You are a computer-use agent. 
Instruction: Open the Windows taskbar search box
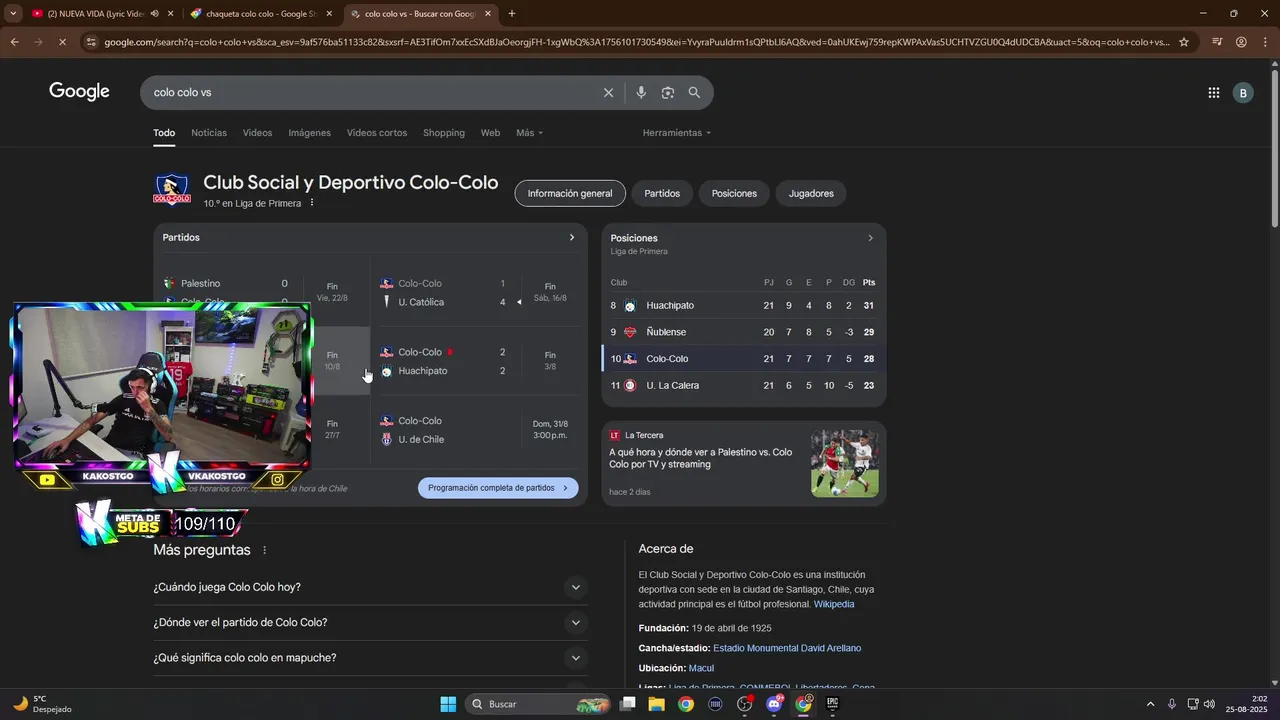click(x=540, y=704)
